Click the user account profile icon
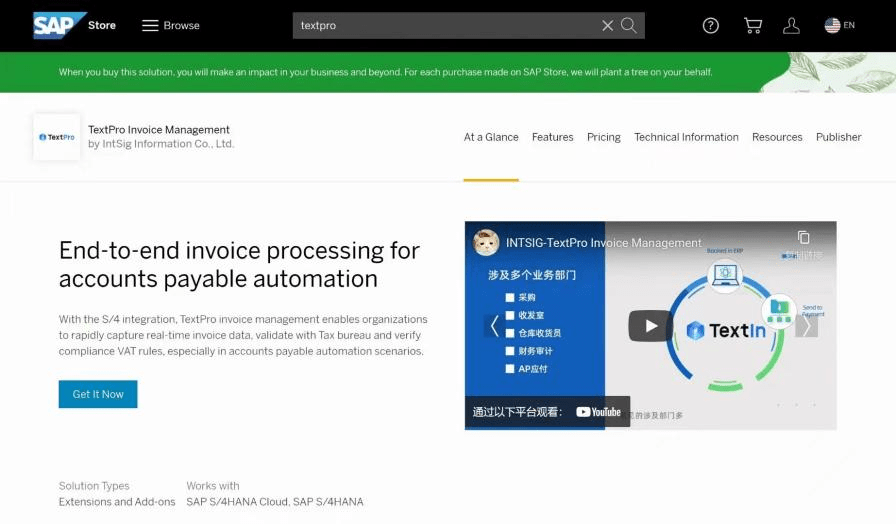This screenshot has height=524, width=896. coord(791,26)
